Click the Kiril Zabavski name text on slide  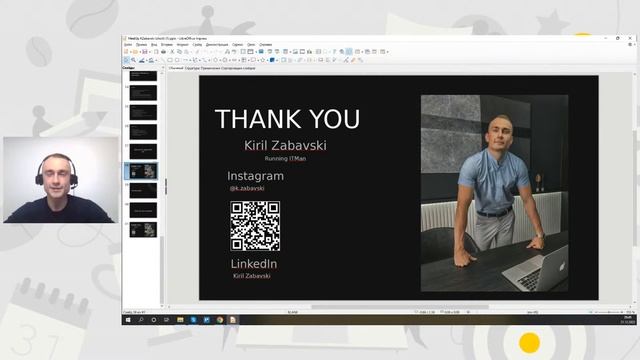[285, 145]
